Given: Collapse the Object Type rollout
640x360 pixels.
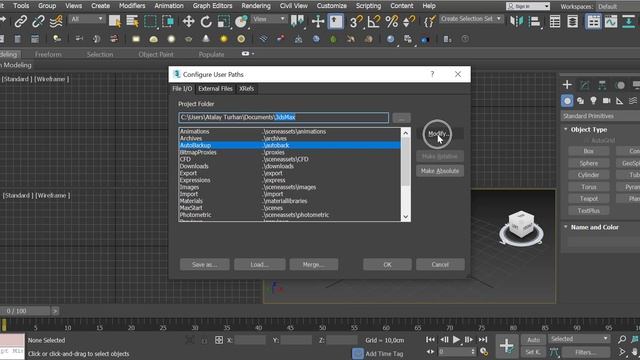Looking at the screenshot, I should (566, 129).
